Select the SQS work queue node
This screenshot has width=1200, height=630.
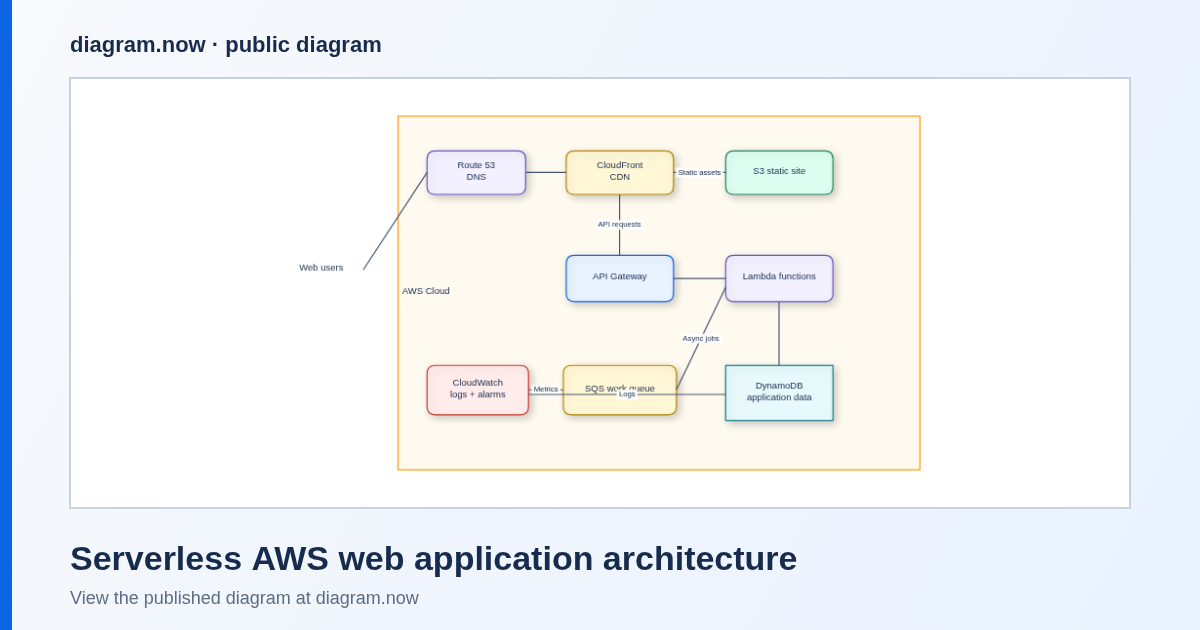(620, 390)
